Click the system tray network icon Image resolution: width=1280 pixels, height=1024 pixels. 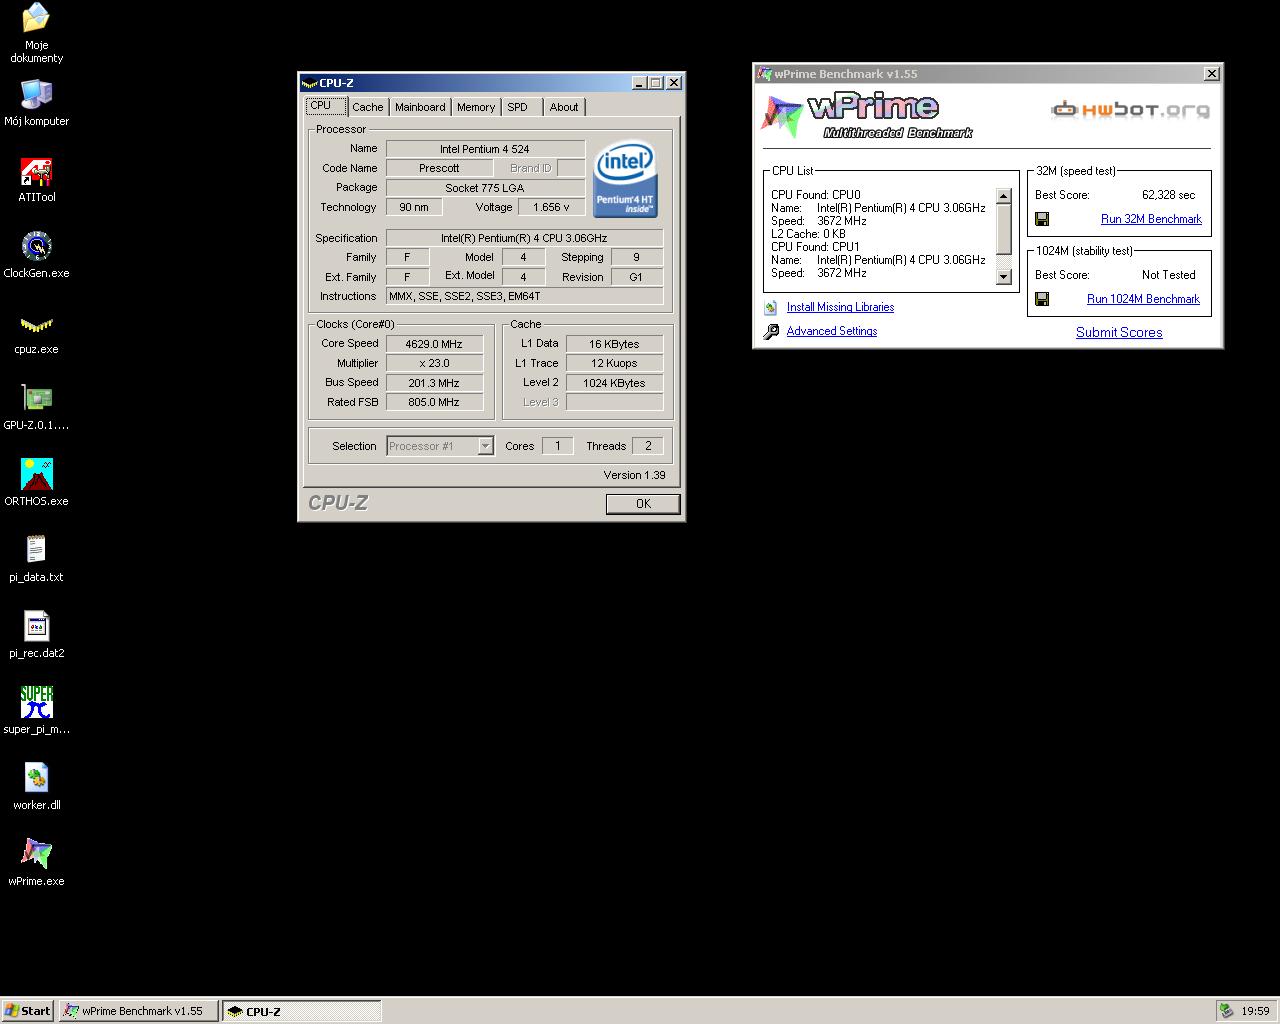click(x=1226, y=1011)
